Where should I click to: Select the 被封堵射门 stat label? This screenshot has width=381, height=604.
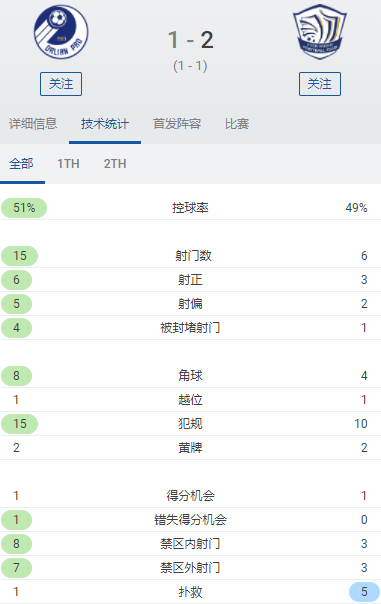(x=190, y=327)
